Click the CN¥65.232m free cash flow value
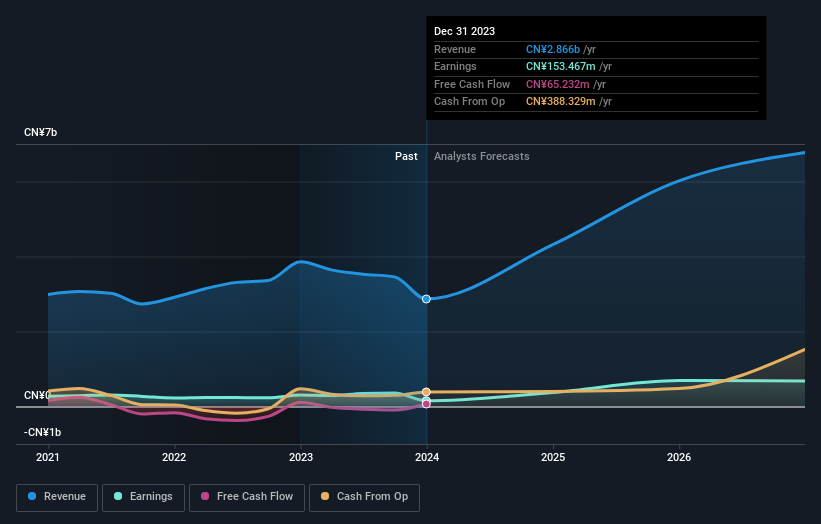The height and width of the screenshot is (524, 821). click(x=558, y=84)
